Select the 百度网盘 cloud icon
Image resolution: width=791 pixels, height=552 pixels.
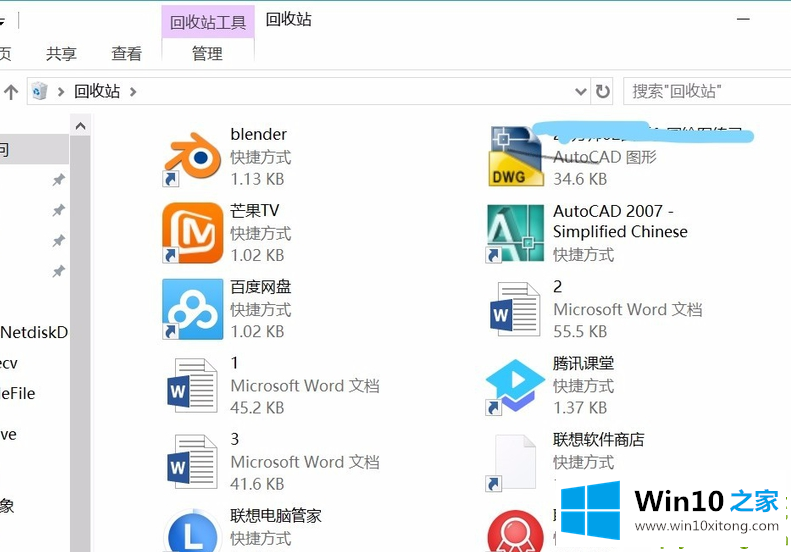click(x=192, y=309)
